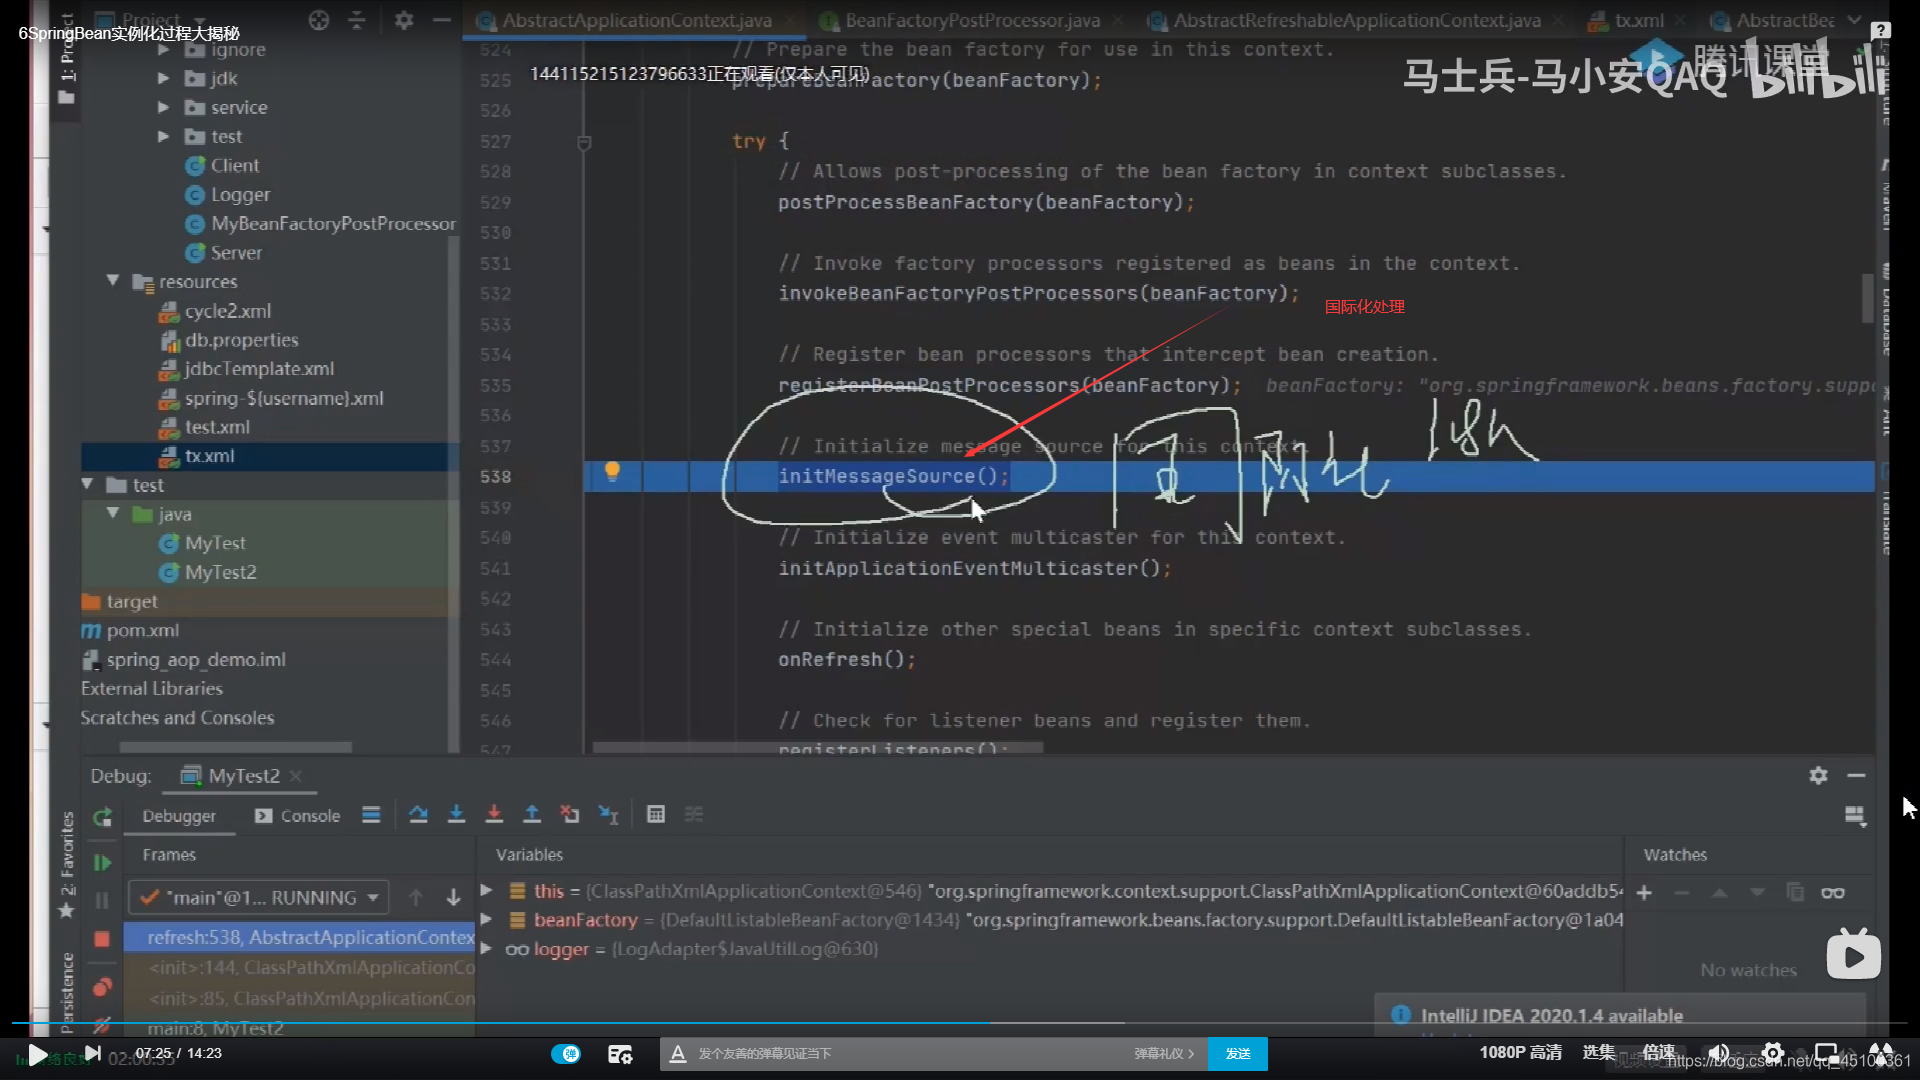
Task: Collapse the java test folder
Action: pyautogui.click(x=113, y=513)
